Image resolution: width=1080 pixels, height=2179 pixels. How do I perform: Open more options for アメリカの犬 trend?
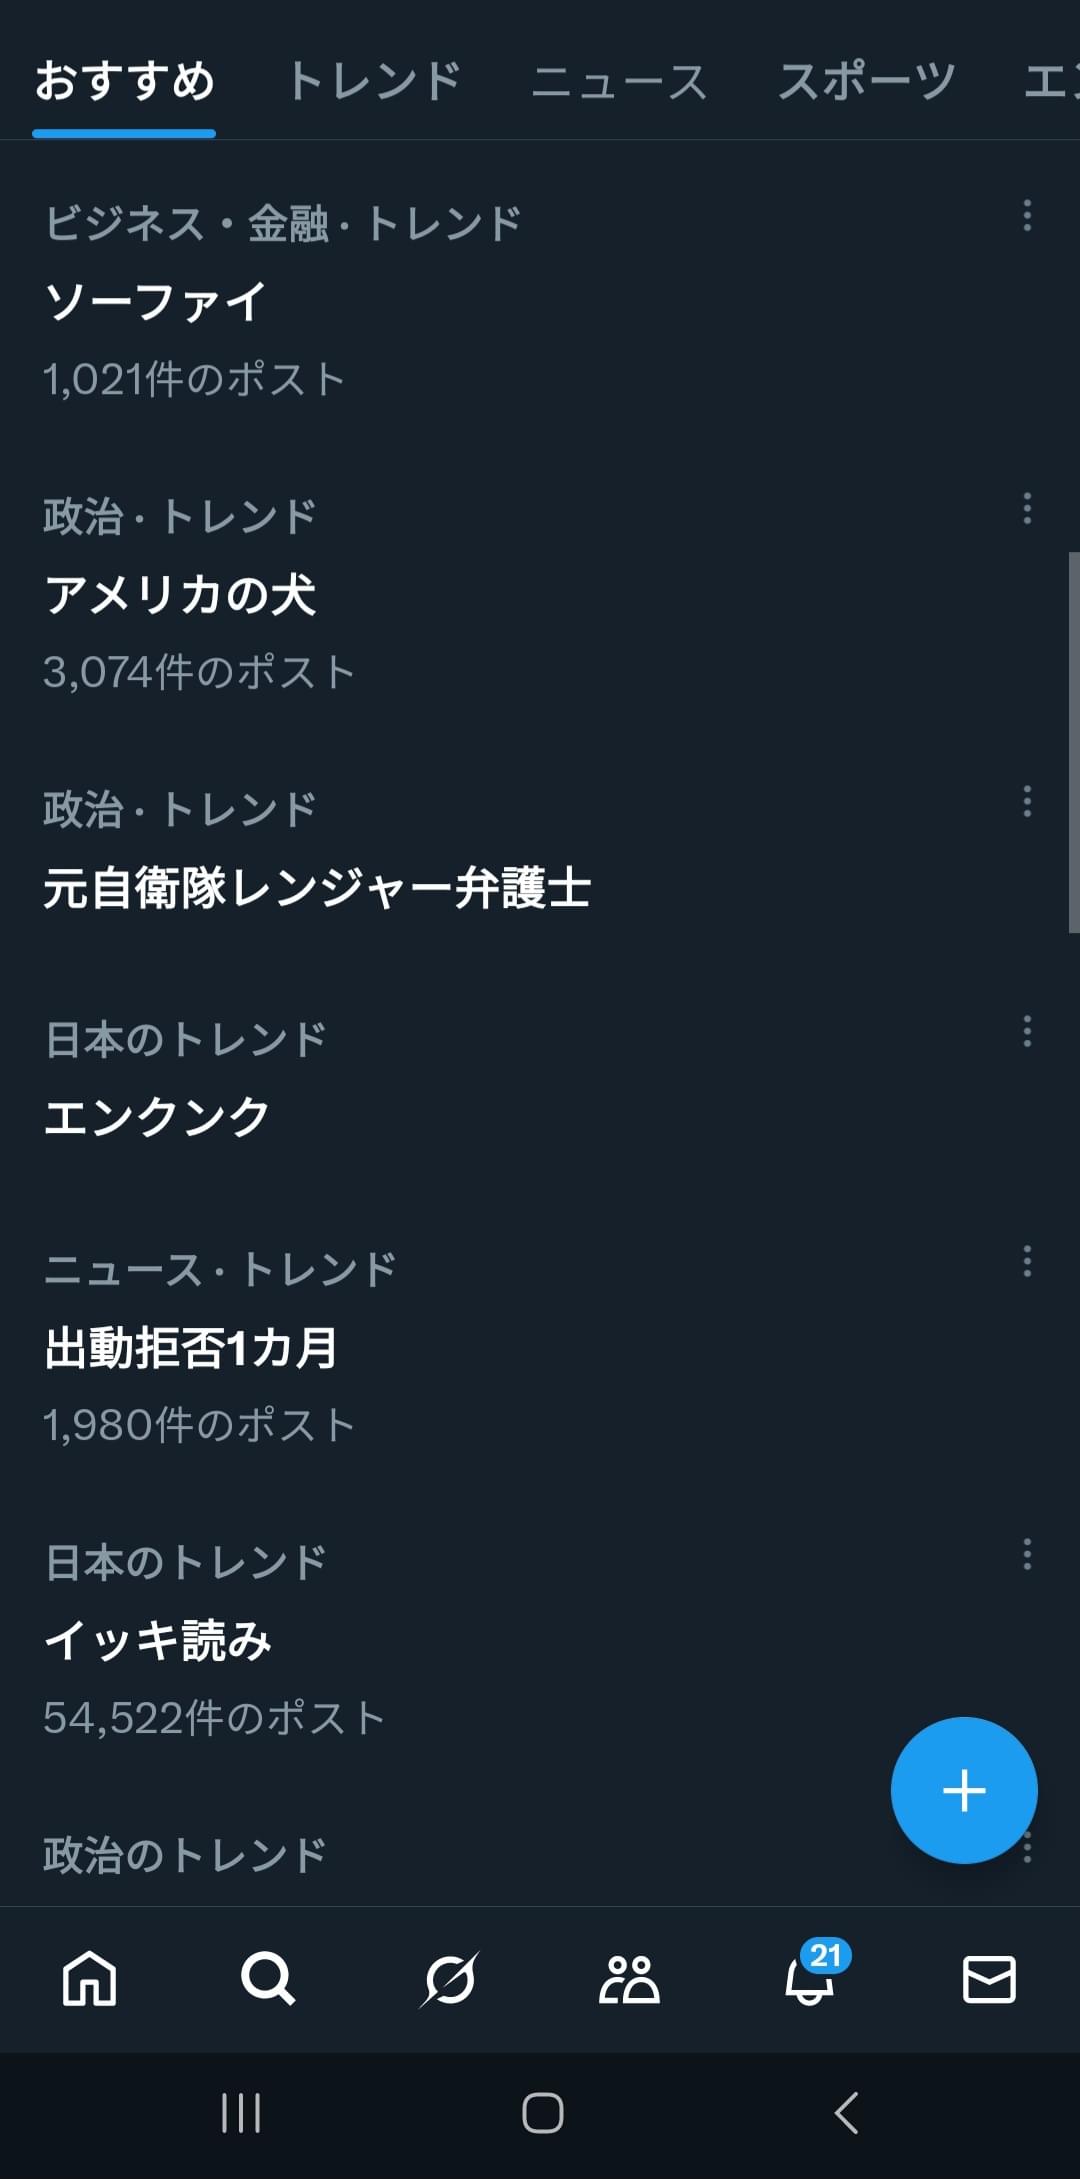tap(1027, 509)
